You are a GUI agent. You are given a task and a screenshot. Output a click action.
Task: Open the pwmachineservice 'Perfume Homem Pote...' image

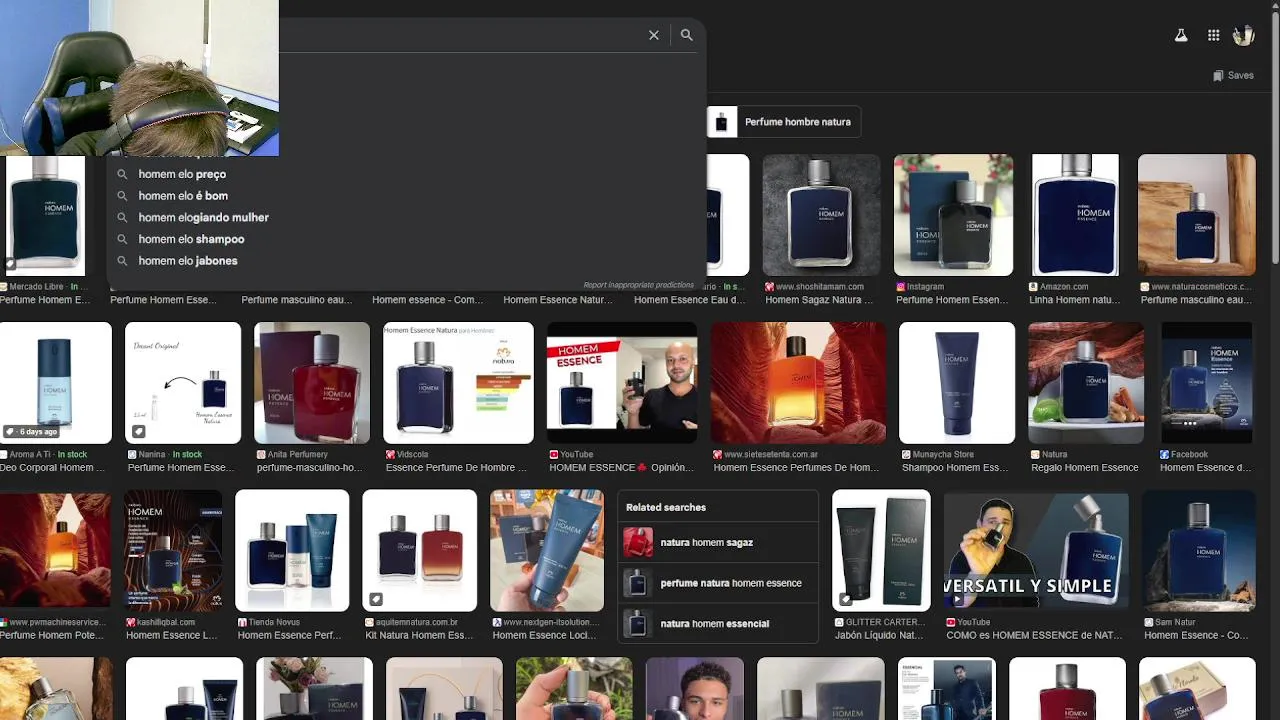(55, 550)
